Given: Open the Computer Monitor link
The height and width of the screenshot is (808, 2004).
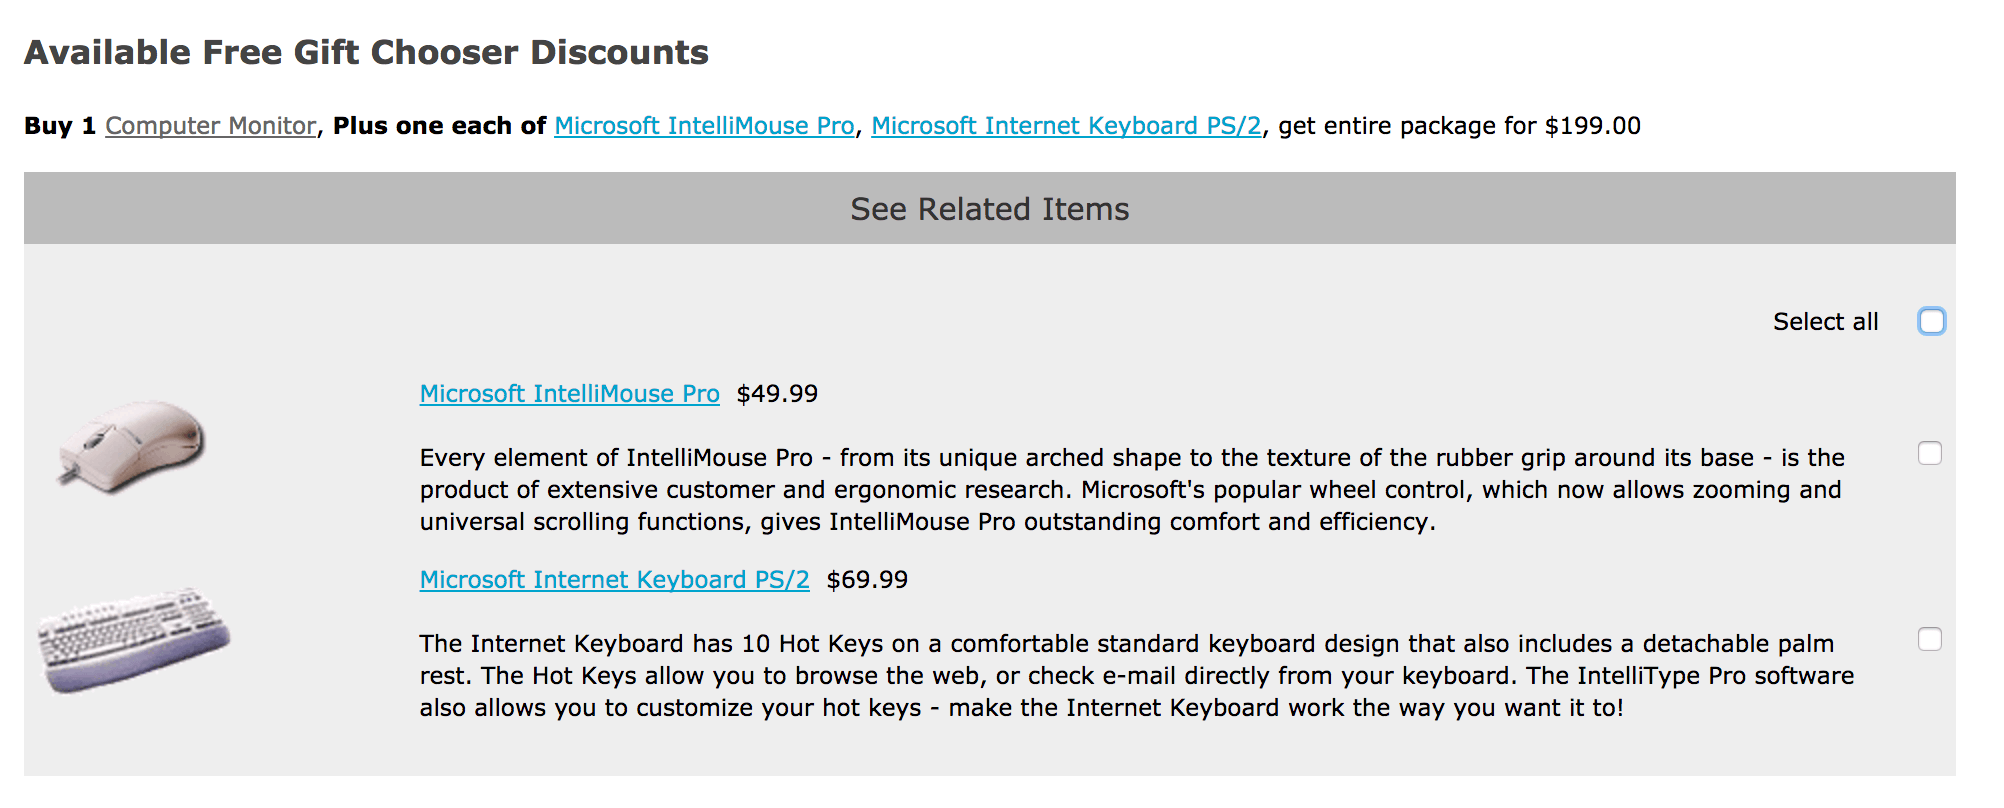Looking at the screenshot, I should tap(210, 126).
